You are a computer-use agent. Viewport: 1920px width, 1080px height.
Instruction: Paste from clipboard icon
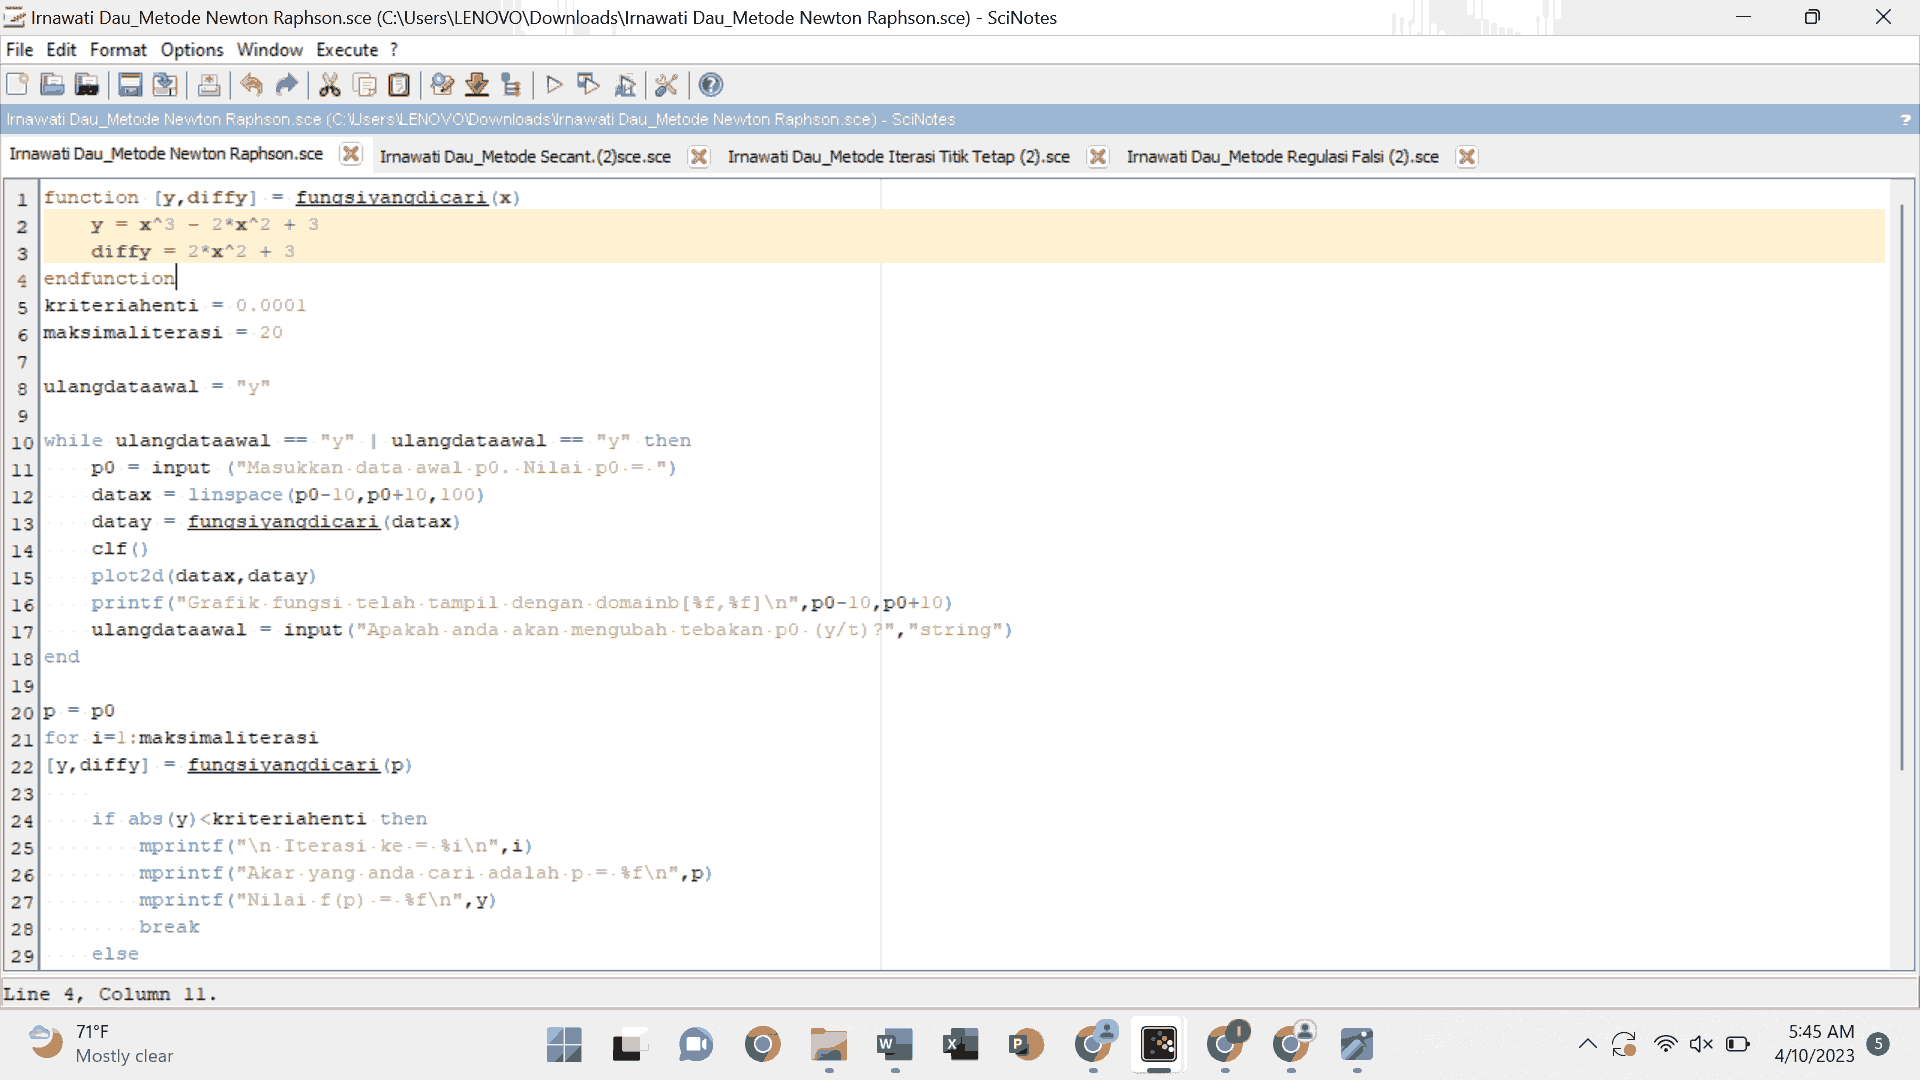(x=399, y=85)
